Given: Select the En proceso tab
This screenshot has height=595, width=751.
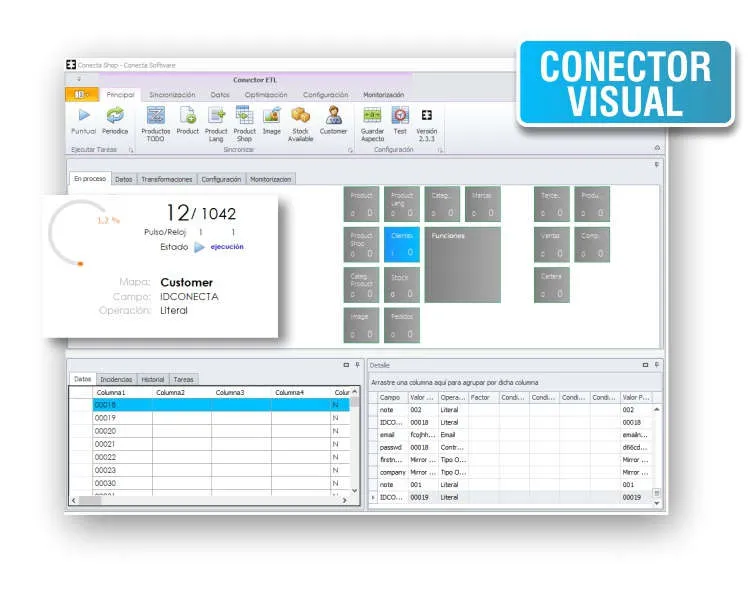Looking at the screenshot, I should point(90,178).
